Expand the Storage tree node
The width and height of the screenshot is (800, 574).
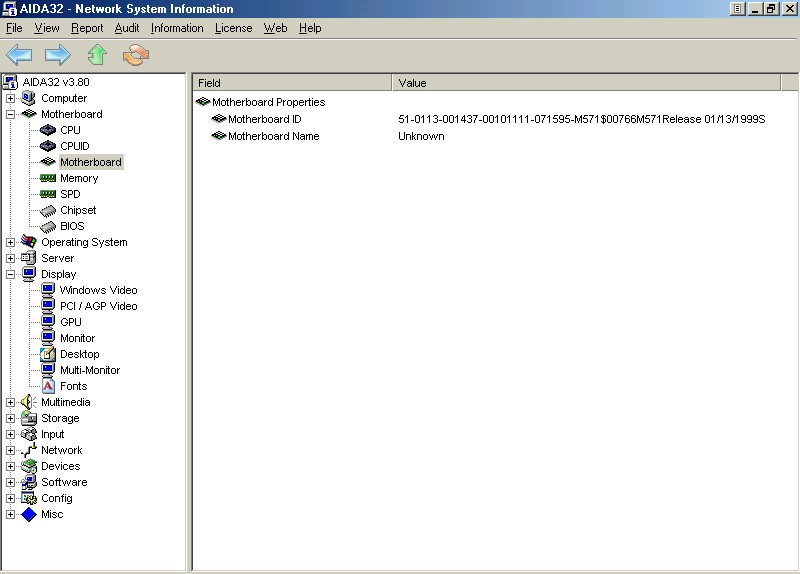(10, 418)
